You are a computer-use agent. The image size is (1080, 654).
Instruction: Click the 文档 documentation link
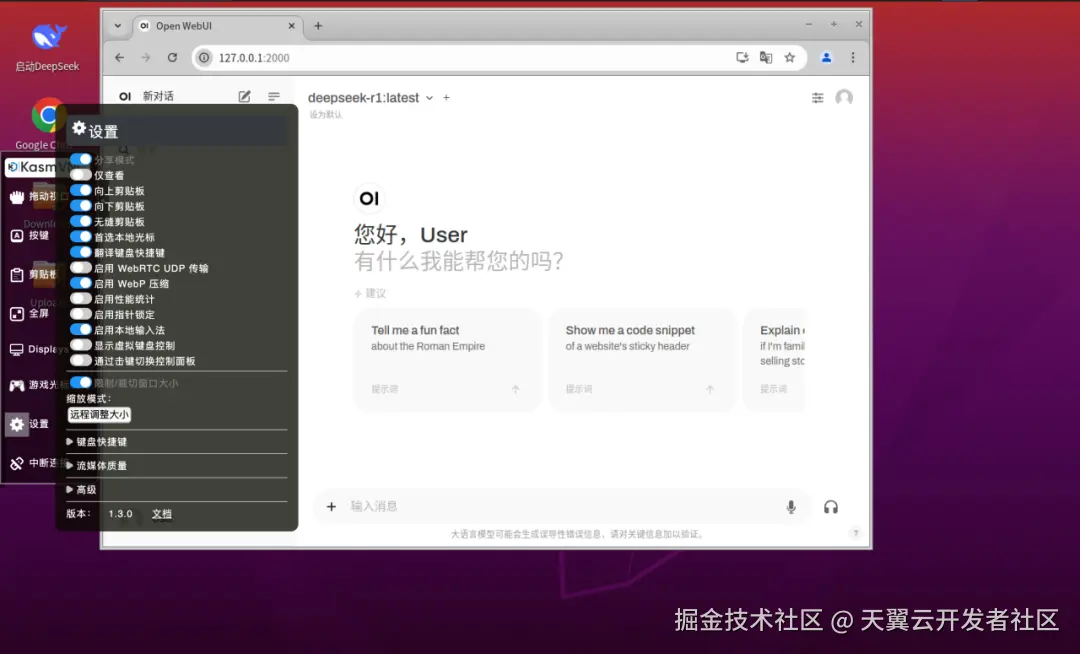162,514
